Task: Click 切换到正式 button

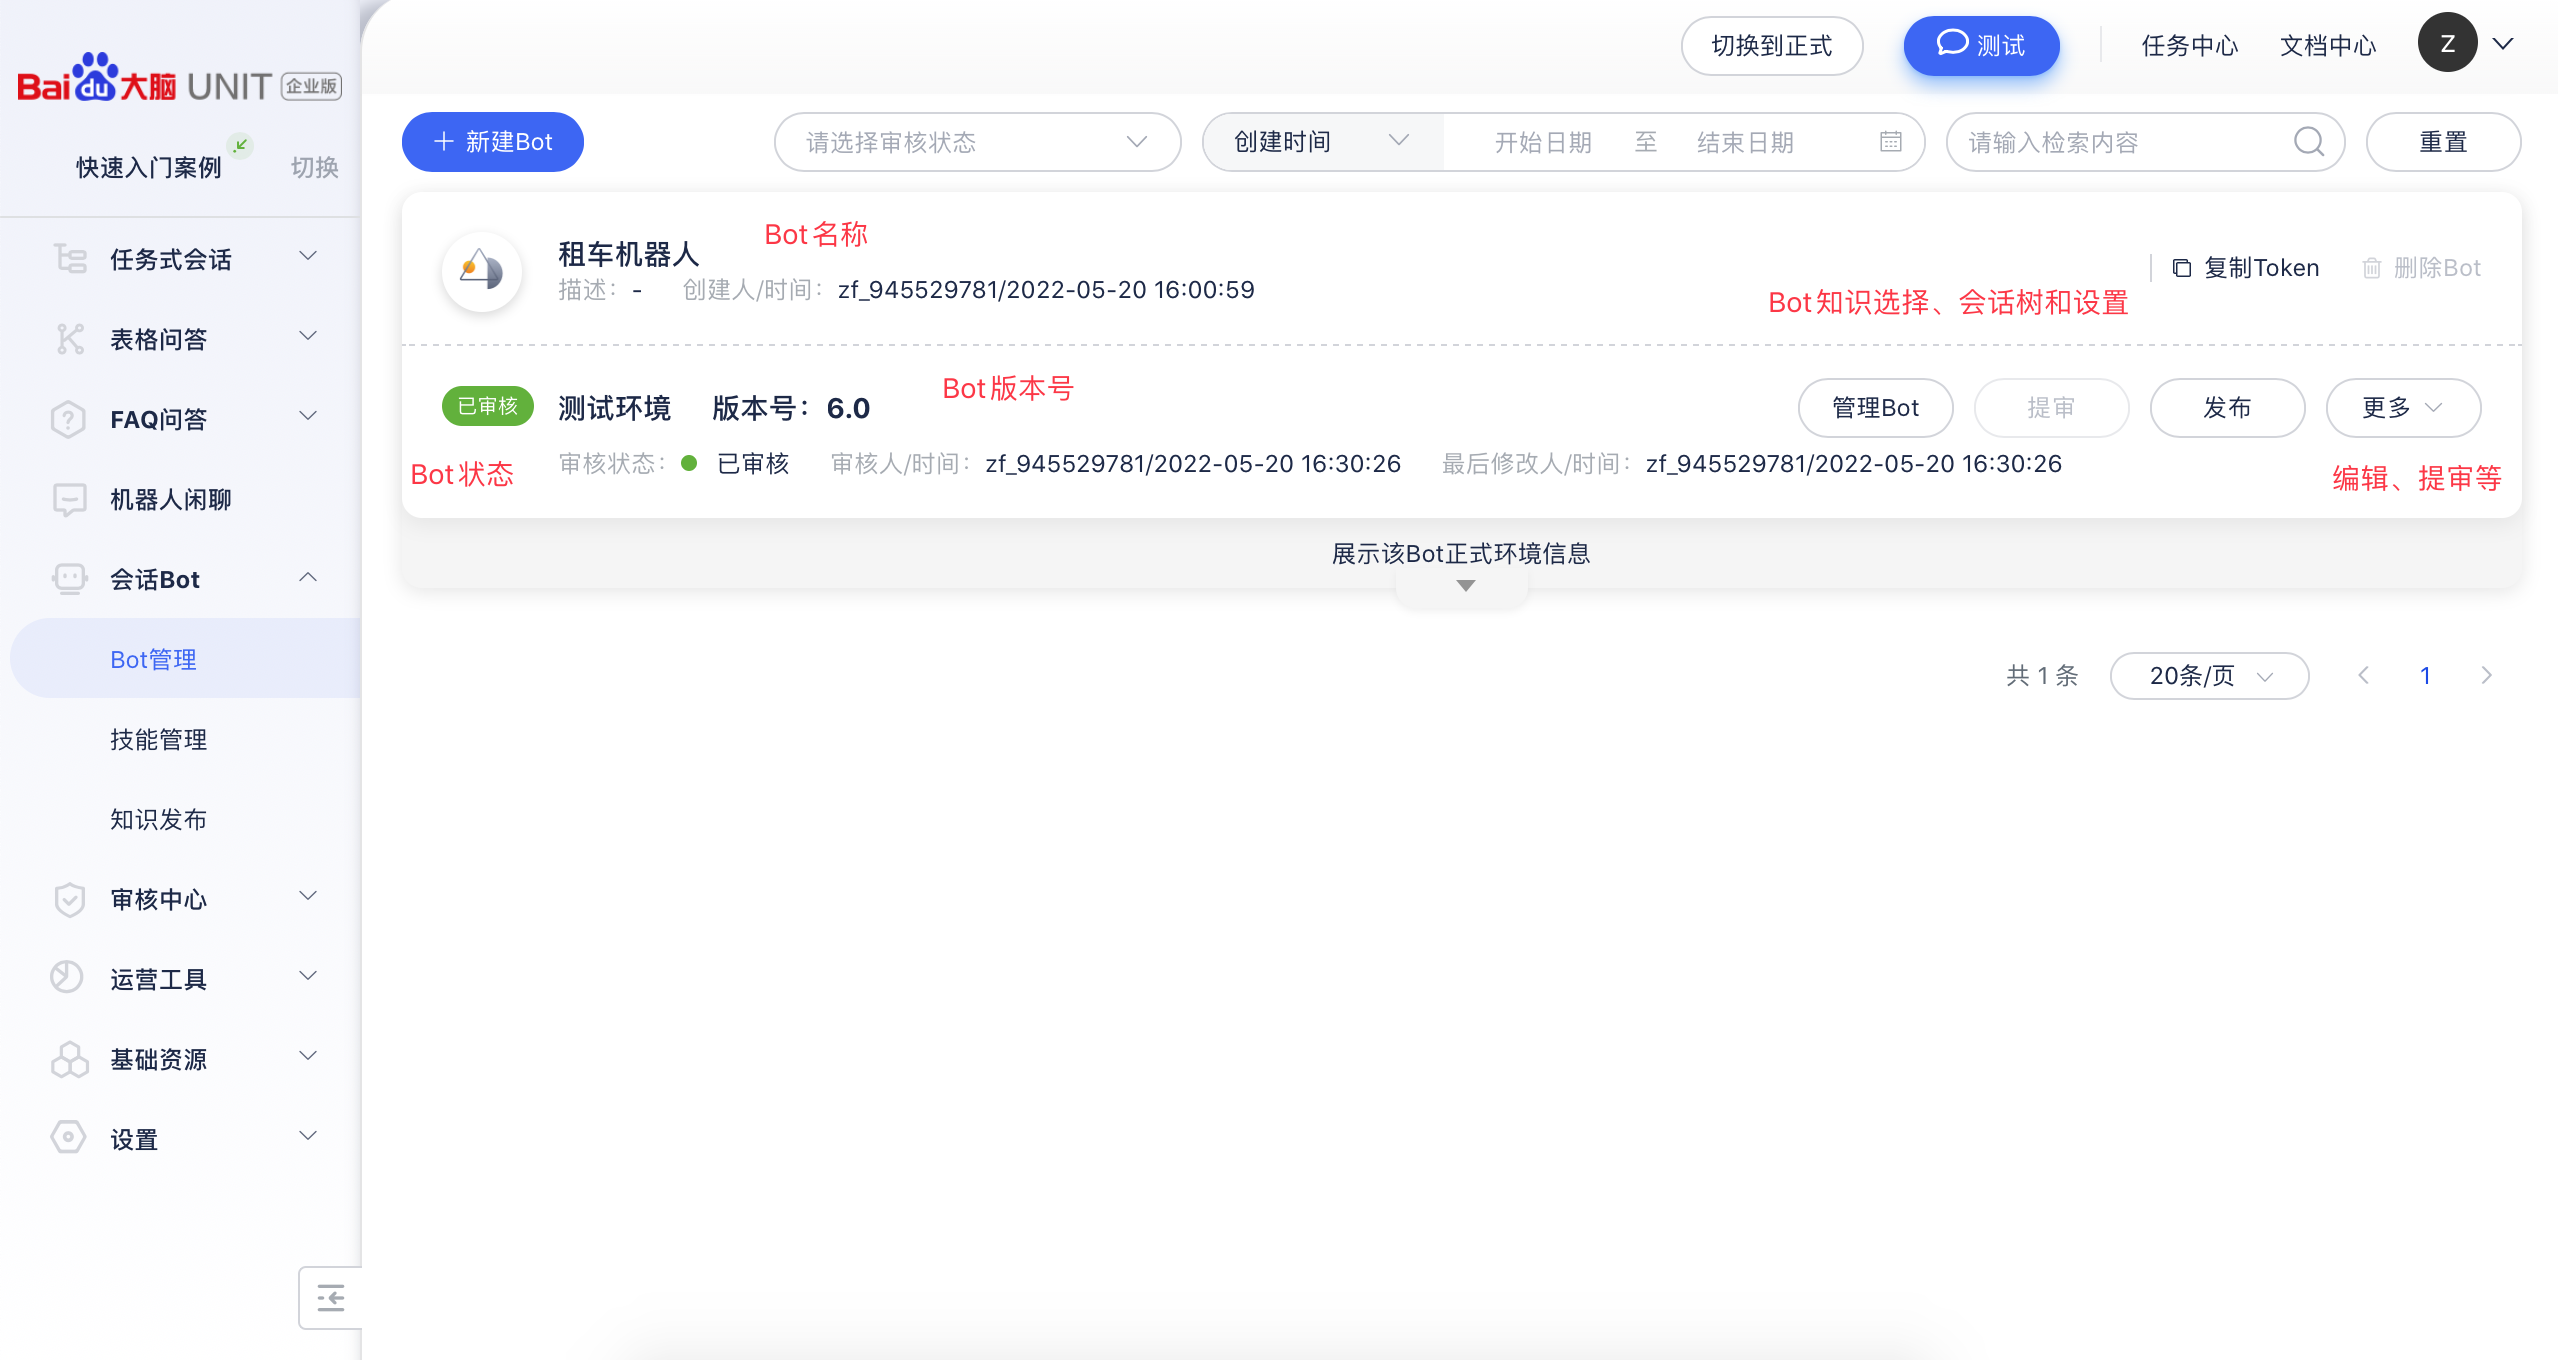Action: [1771, 46]
